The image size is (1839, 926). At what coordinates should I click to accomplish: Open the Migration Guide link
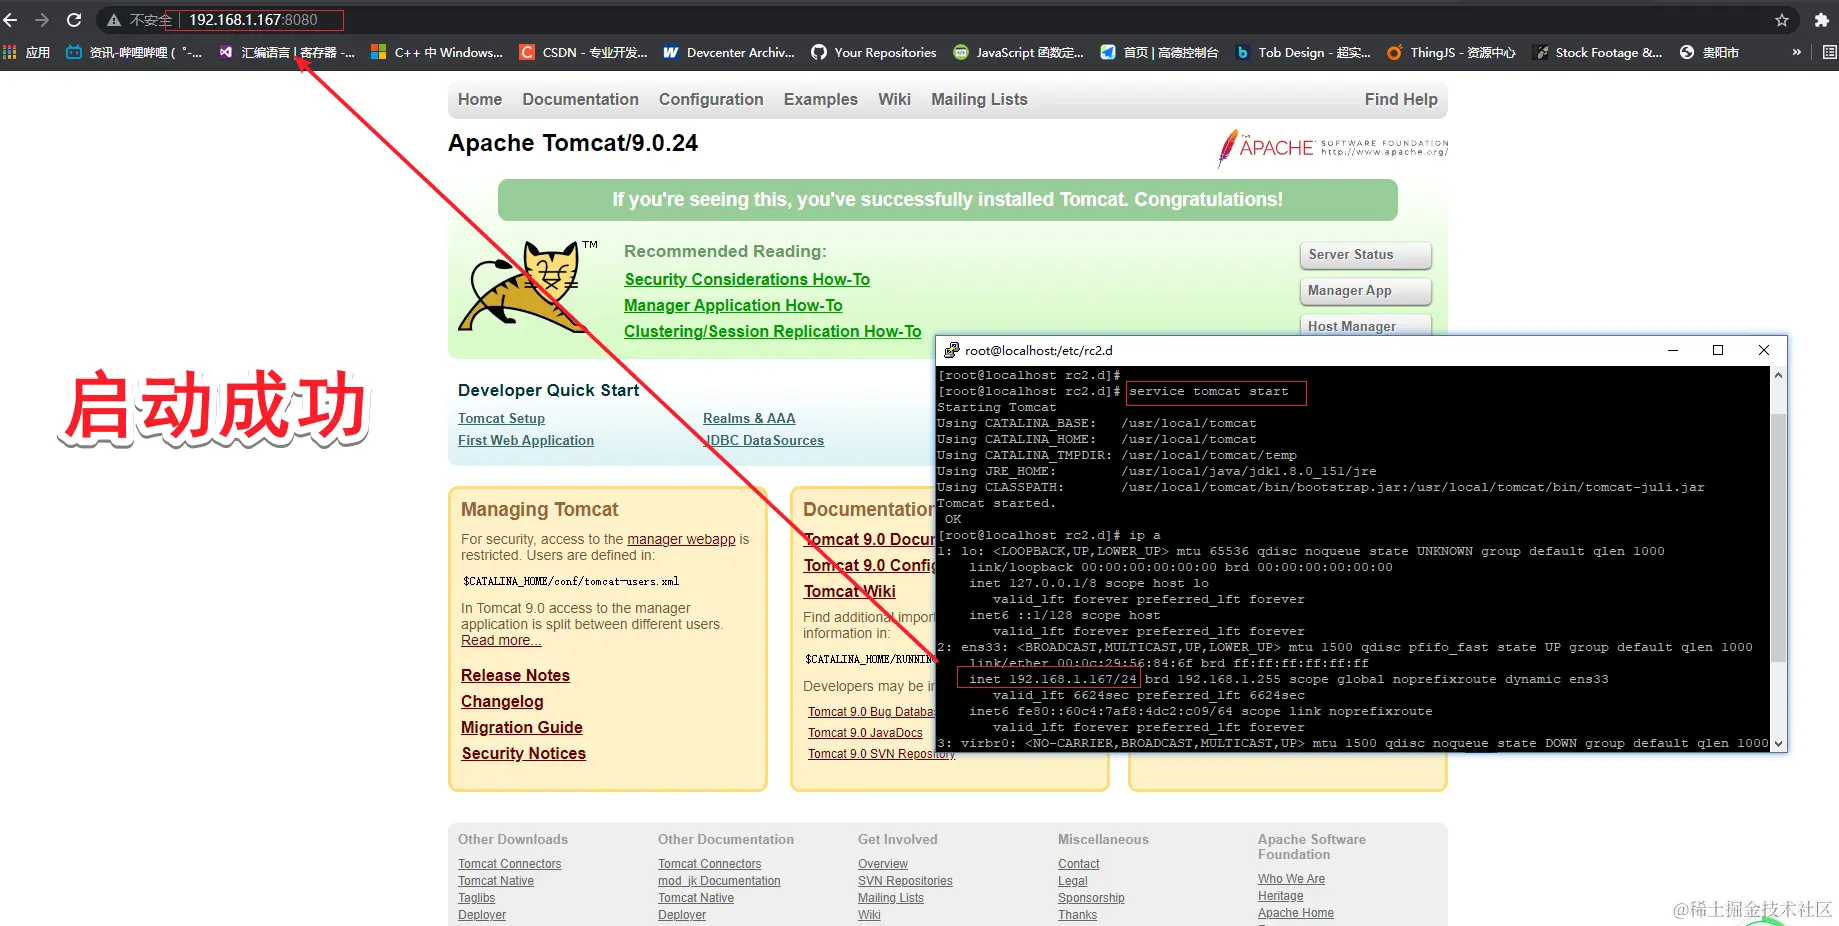tap(522, 727)
